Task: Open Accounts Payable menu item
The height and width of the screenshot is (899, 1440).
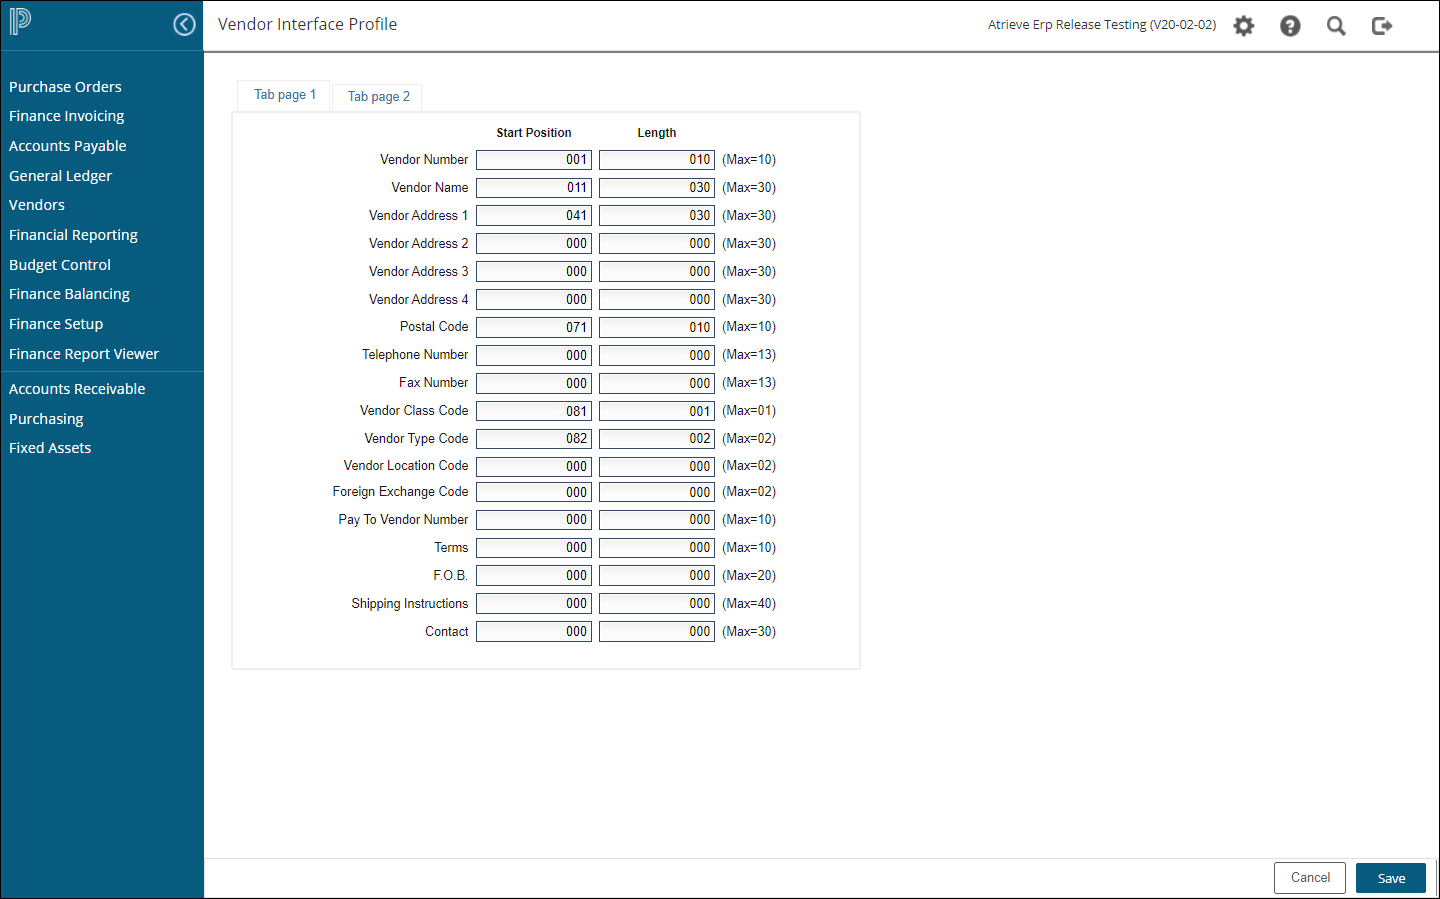Action: pos(67,146)
